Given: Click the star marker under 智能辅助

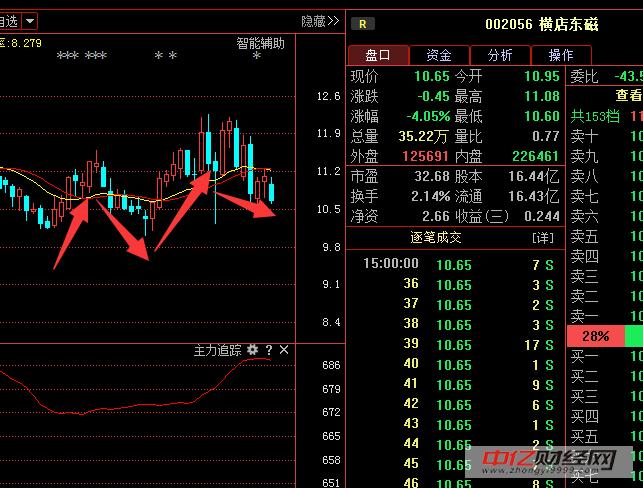Looking at the screenshot, I should pyautogui.click(x=257, y=57).
